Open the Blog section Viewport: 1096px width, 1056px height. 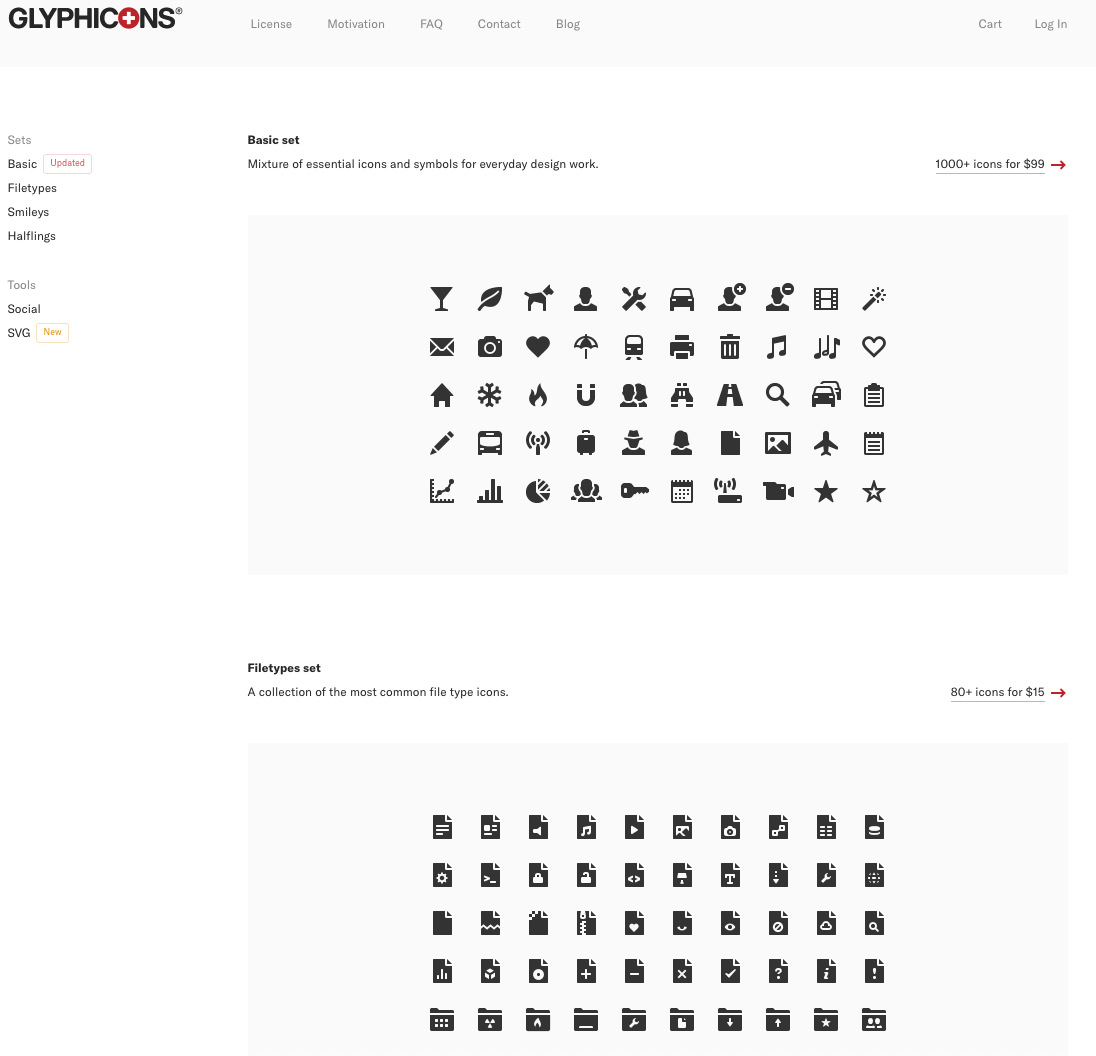(567, 24)
